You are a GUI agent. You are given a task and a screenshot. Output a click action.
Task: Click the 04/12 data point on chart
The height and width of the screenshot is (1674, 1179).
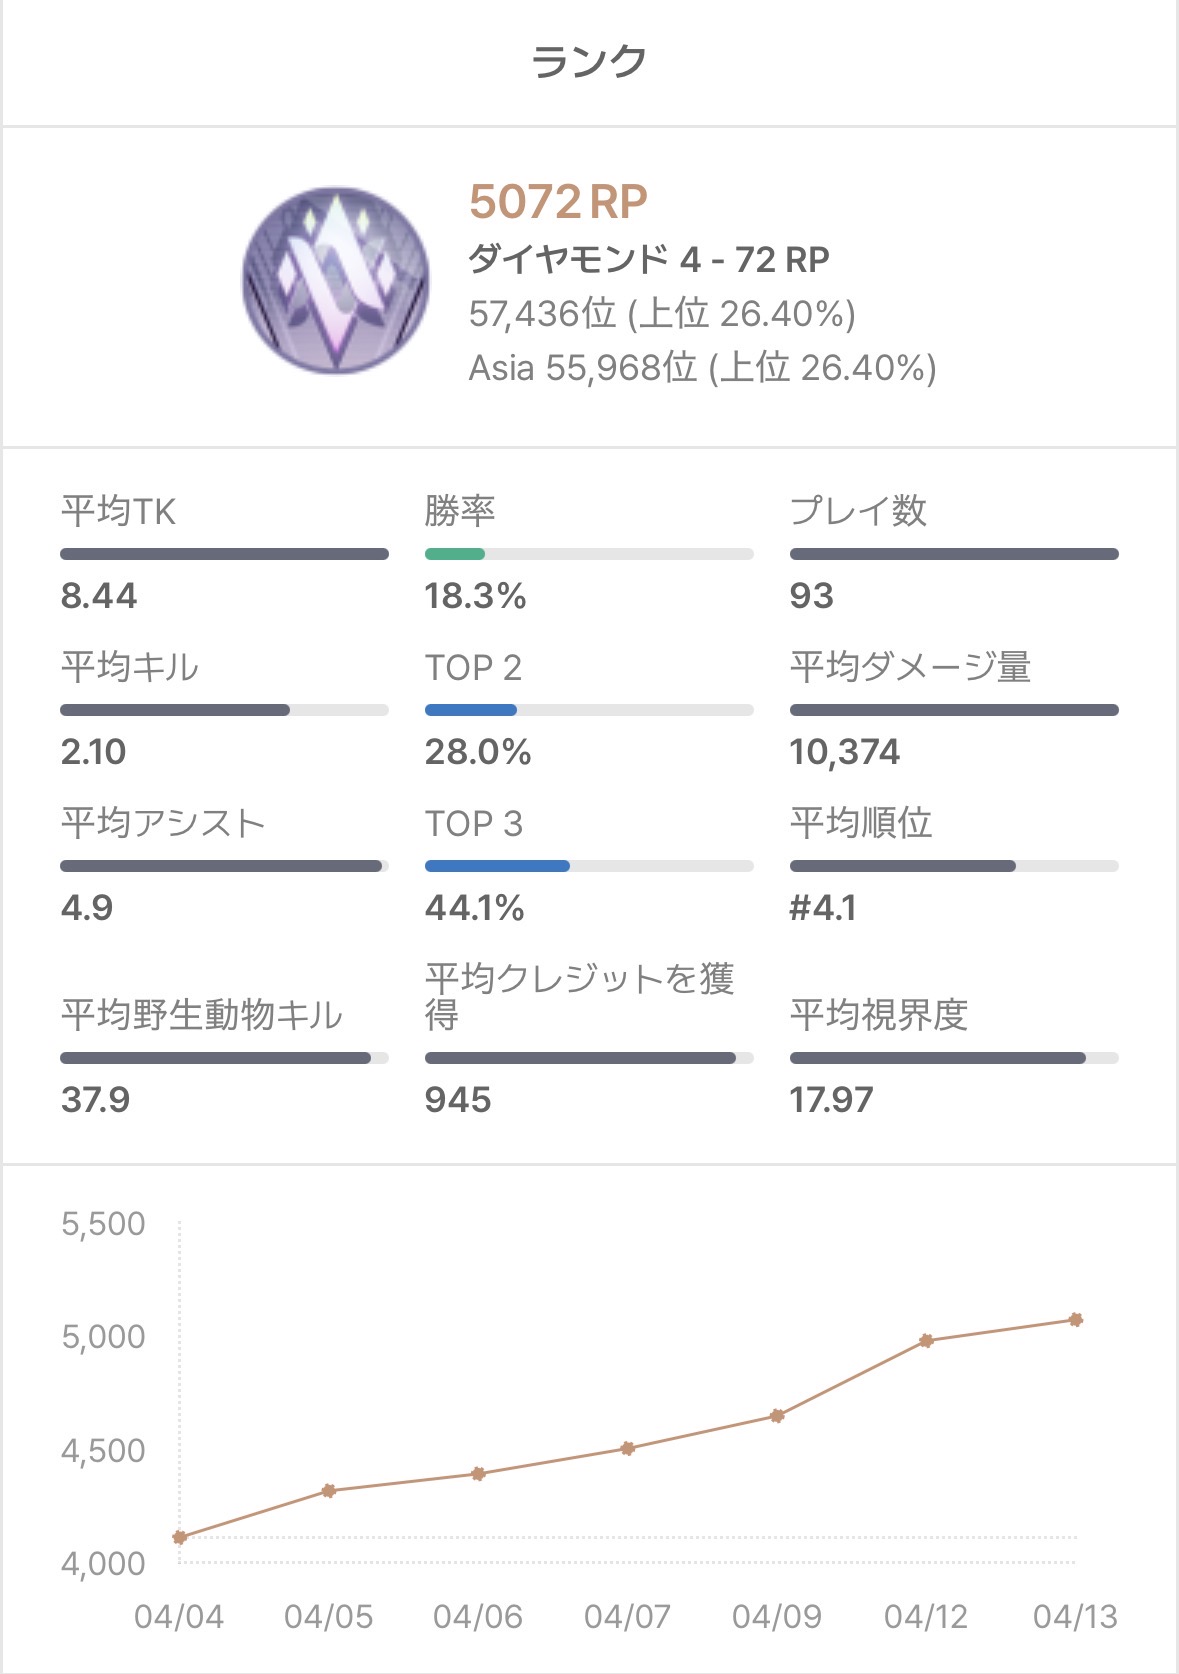(926, 1341)
